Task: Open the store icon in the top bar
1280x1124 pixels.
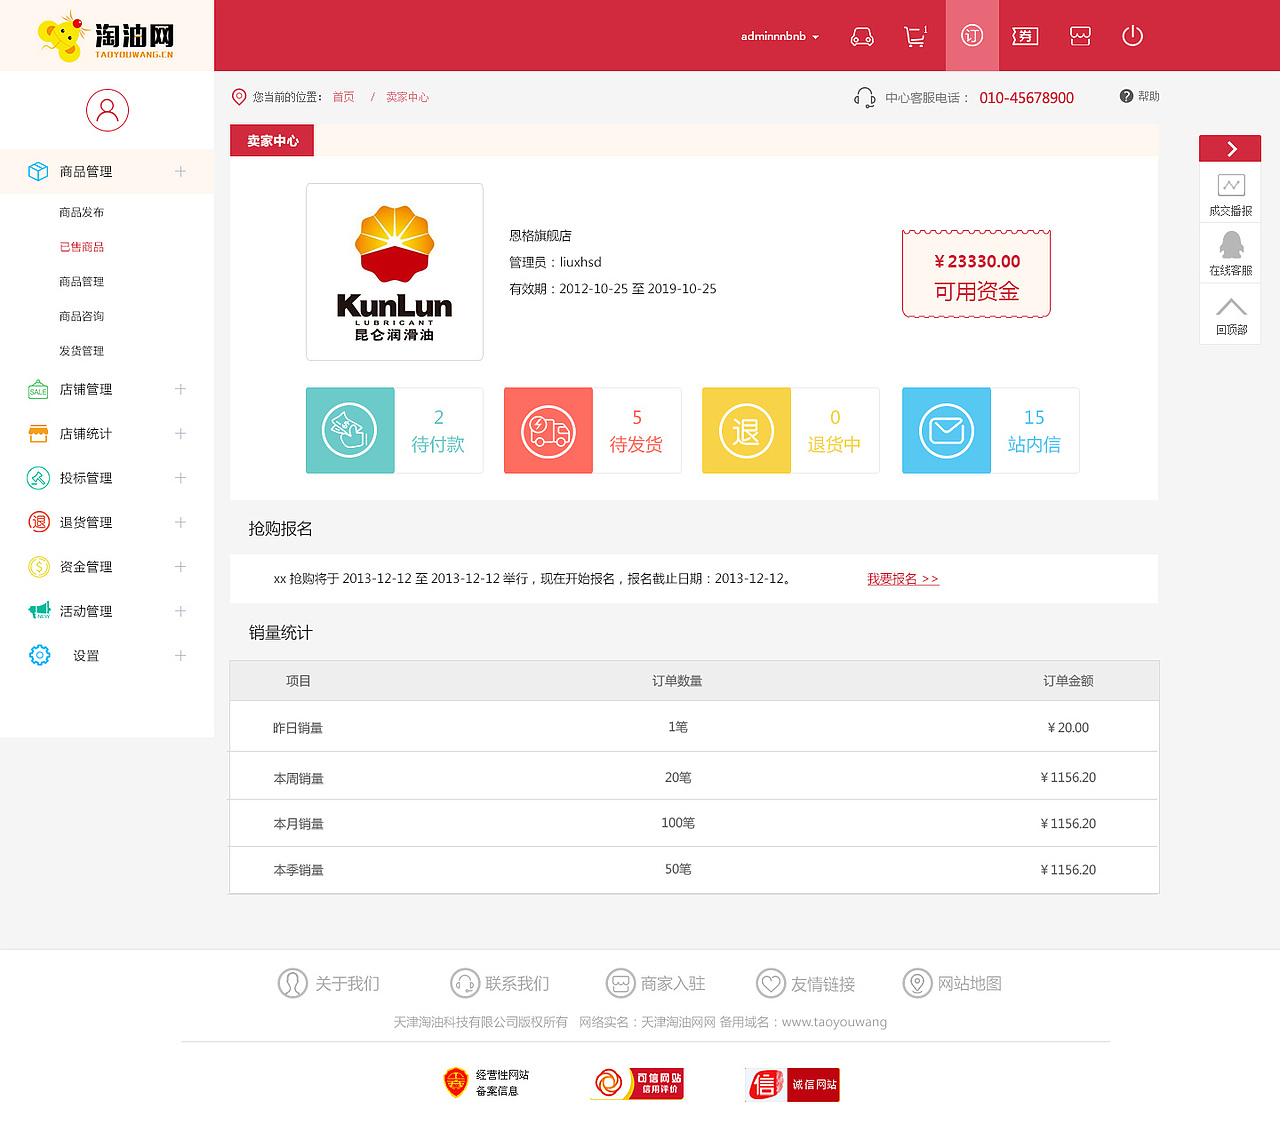Action: coord(1080,35)
